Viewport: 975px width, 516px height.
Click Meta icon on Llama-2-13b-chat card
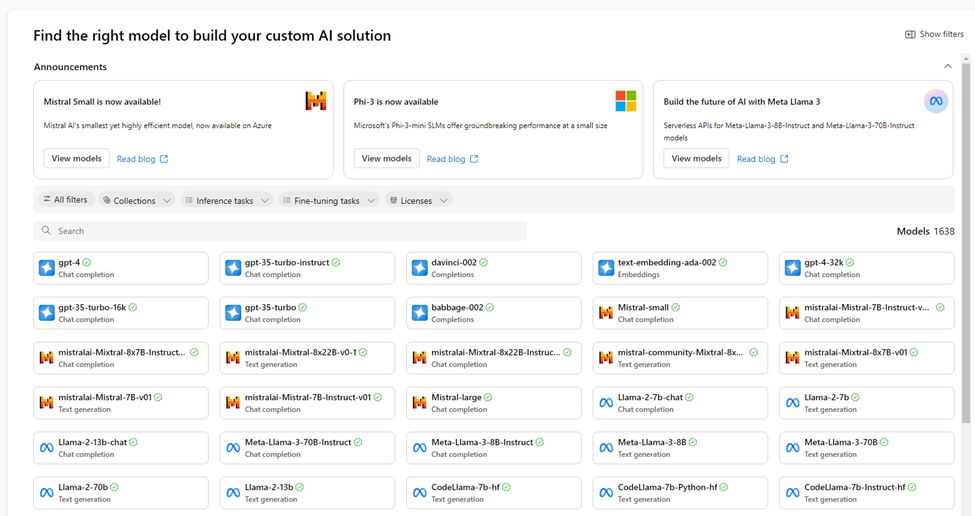click(47, 448)
